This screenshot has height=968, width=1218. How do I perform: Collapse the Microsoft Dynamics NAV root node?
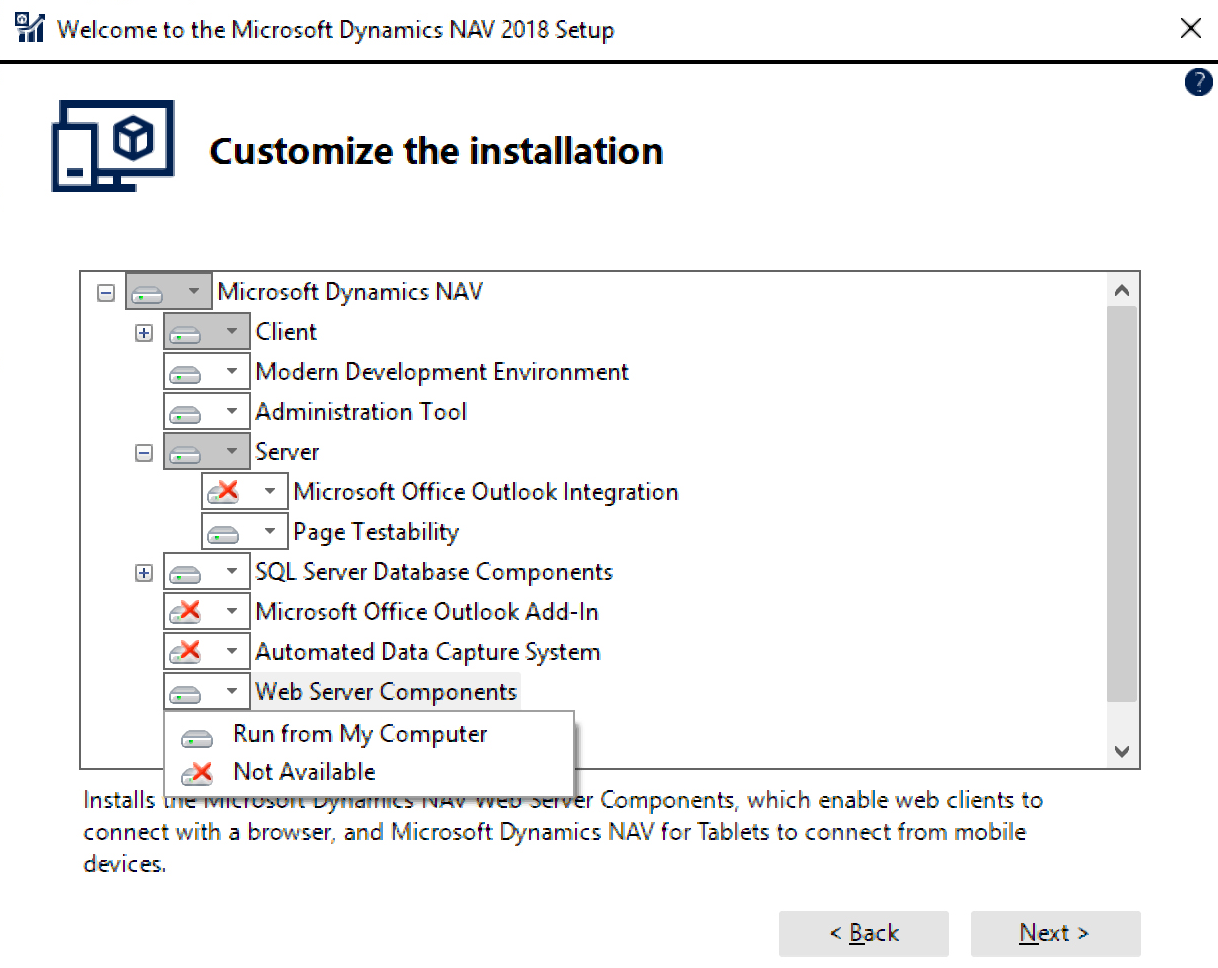pos(106,293)
